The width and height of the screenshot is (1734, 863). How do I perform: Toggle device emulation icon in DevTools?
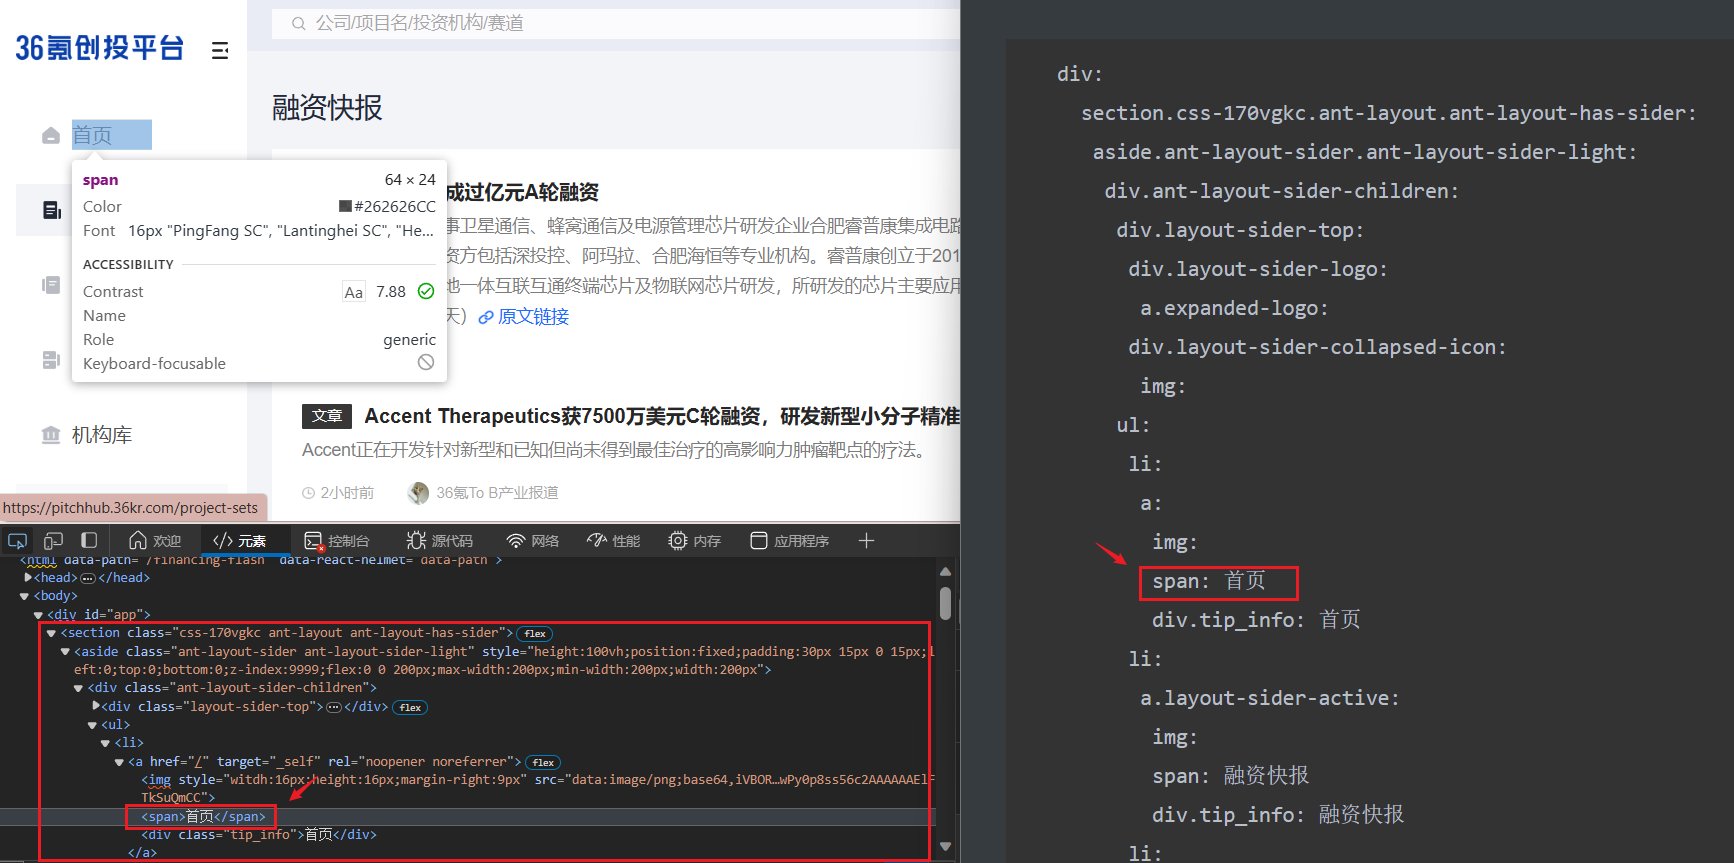coord(54,541)
